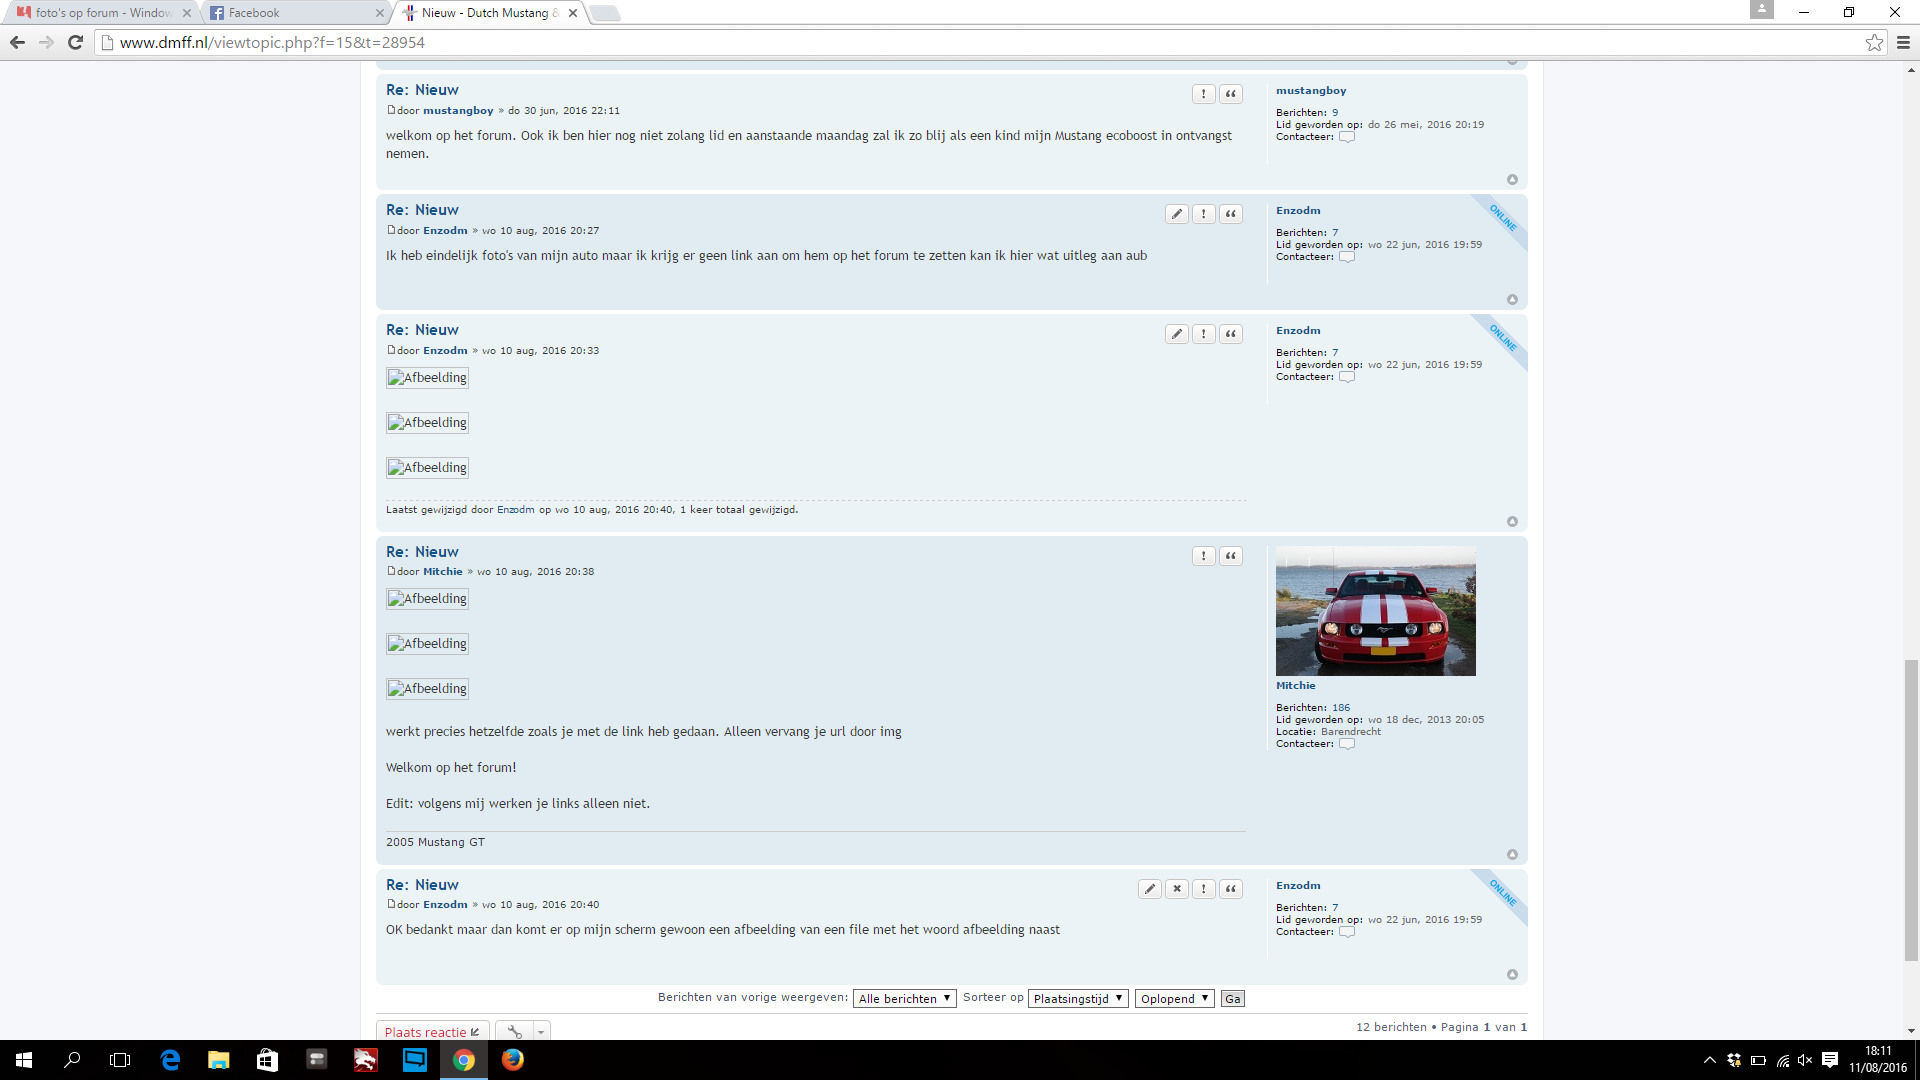Image resolution: width=1920 pixels, height=1080 pixels.
Task: Edit Enzodm's 20:27 post with pencil icon
Action: pos(1177,214)
